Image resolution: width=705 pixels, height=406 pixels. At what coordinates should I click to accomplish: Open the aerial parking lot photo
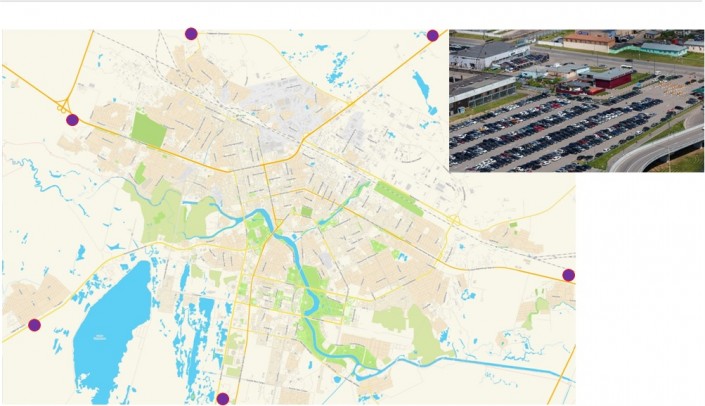coord(576,101)
